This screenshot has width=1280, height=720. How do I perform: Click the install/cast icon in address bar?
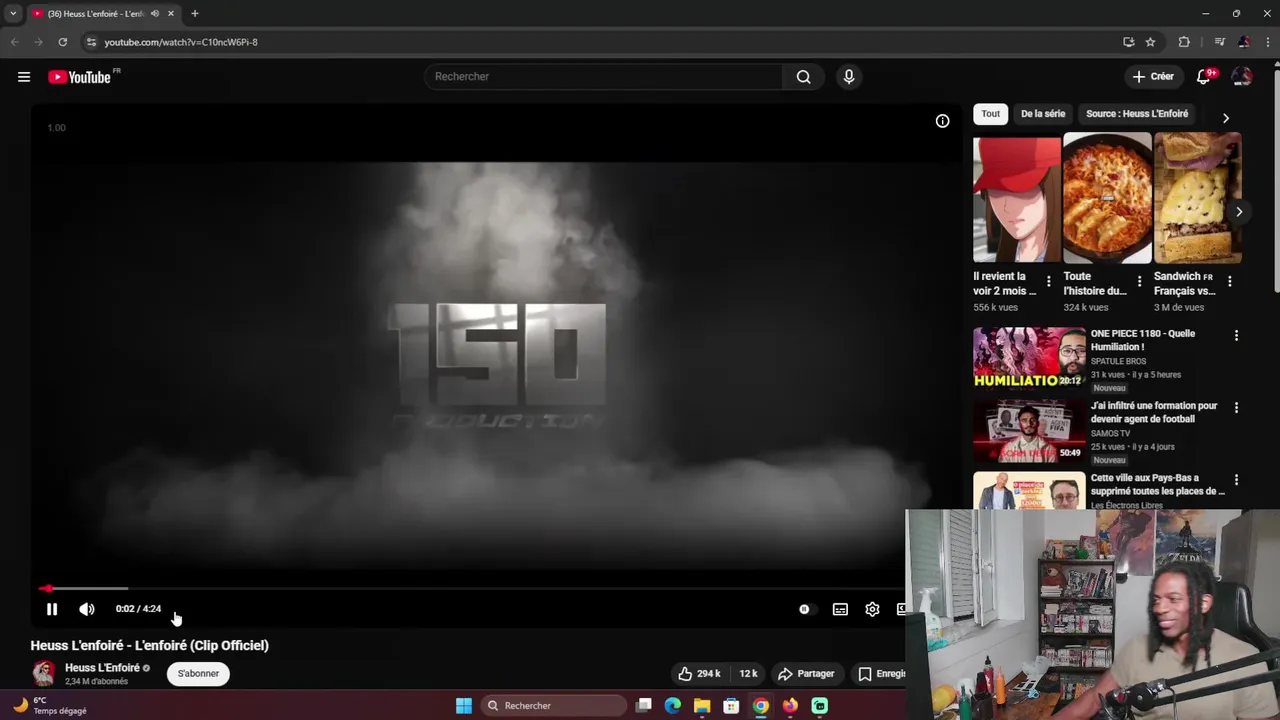(x=1128, y=42)
